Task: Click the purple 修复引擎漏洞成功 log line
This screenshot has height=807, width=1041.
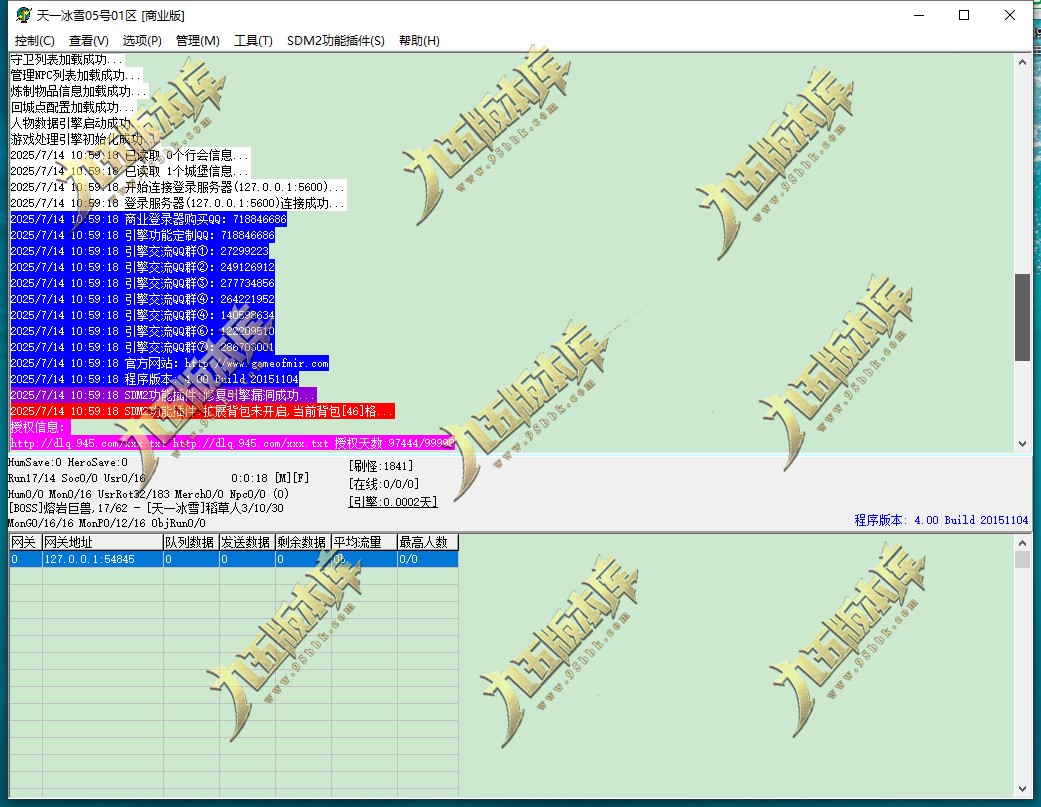Action: [163, 395]
